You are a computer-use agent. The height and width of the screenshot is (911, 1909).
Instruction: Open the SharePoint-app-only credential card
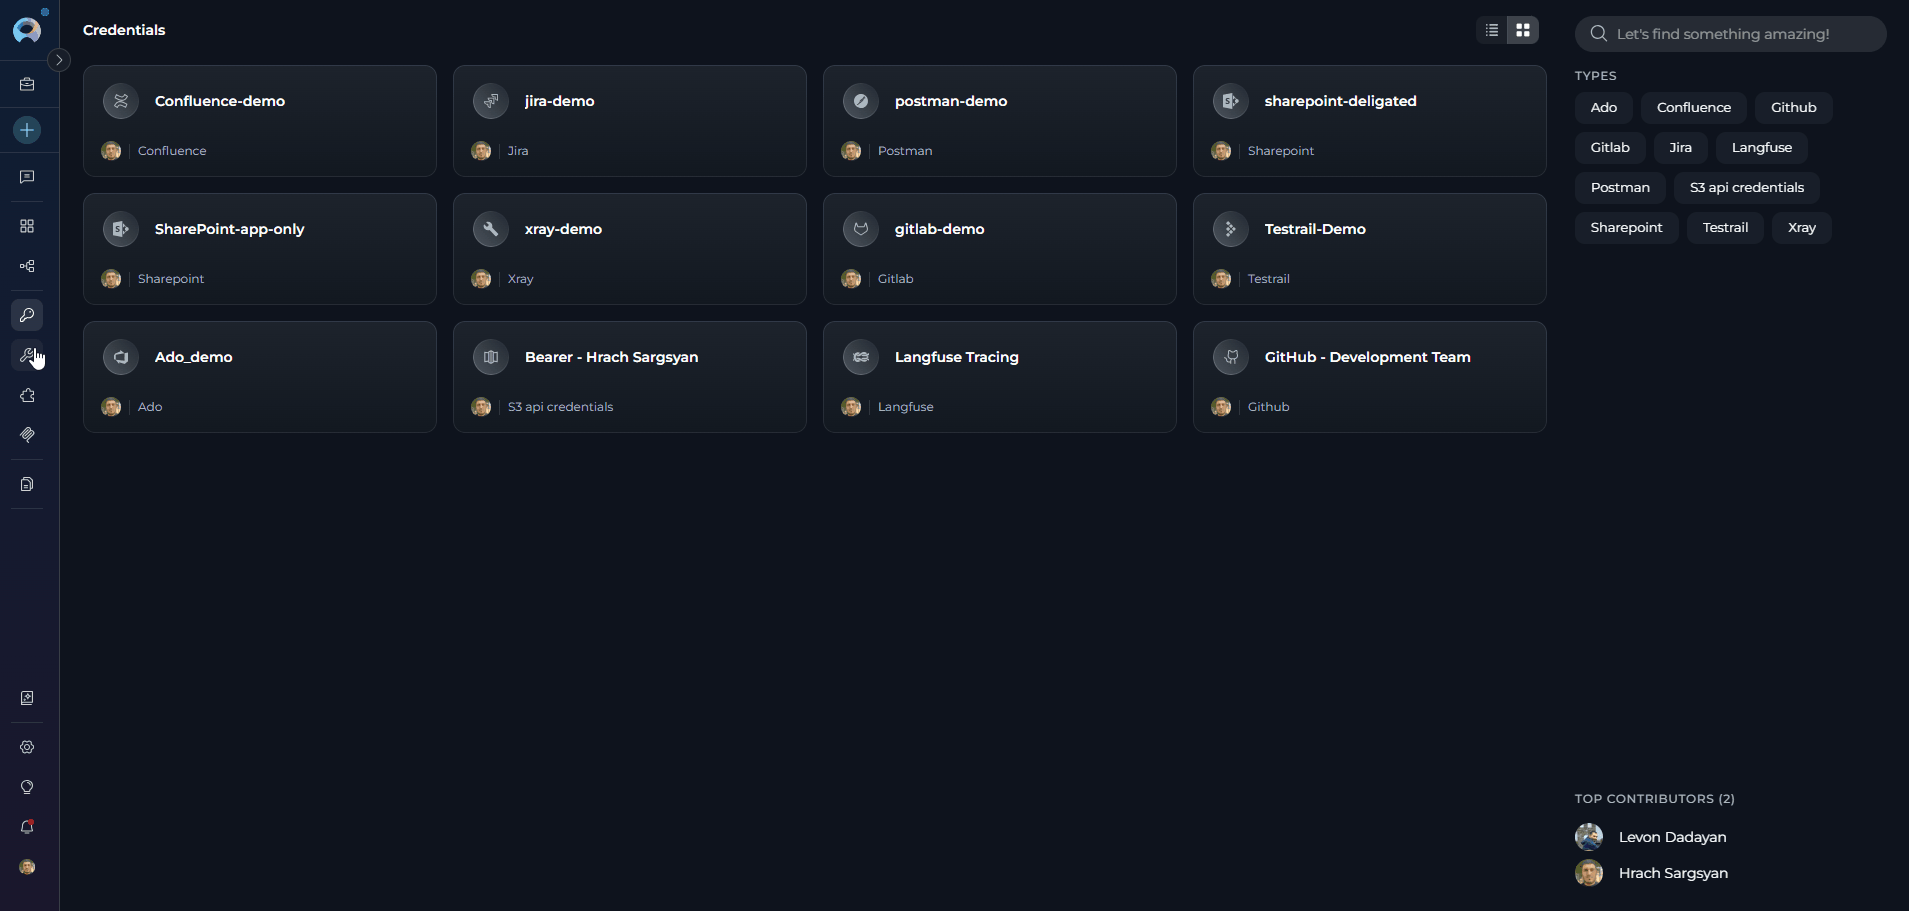[260, 249]
